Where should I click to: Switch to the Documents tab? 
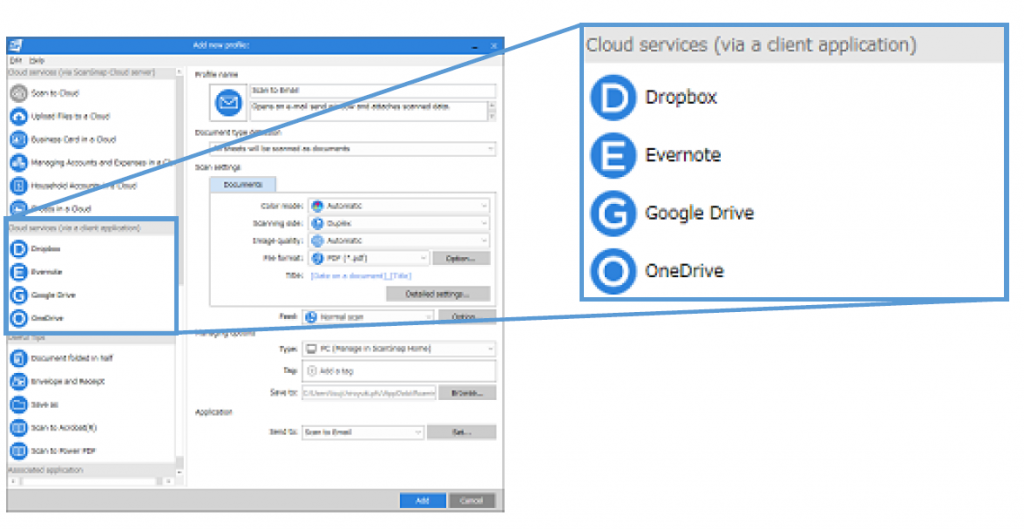243,185
